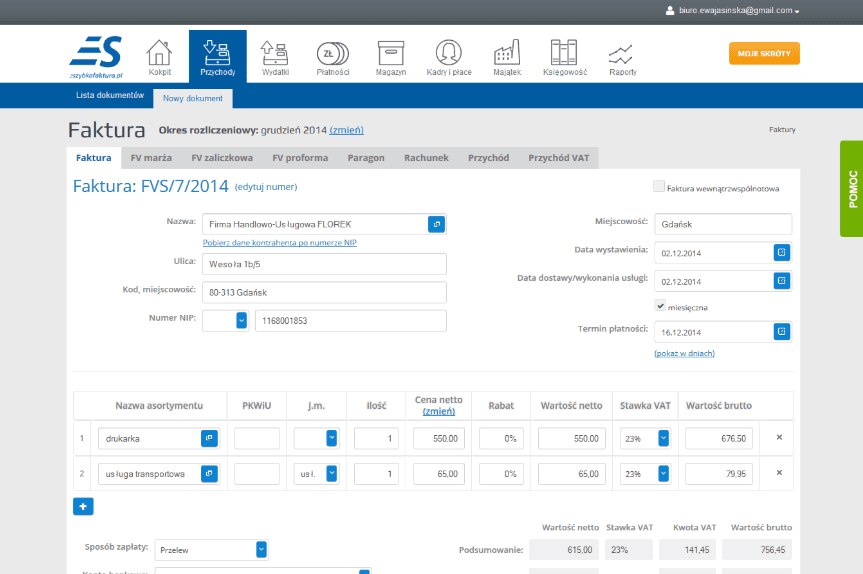The image size is (863, 574).
Task: Click contractor picker icon beside Nazwa
Action: [x=437, y=224]
